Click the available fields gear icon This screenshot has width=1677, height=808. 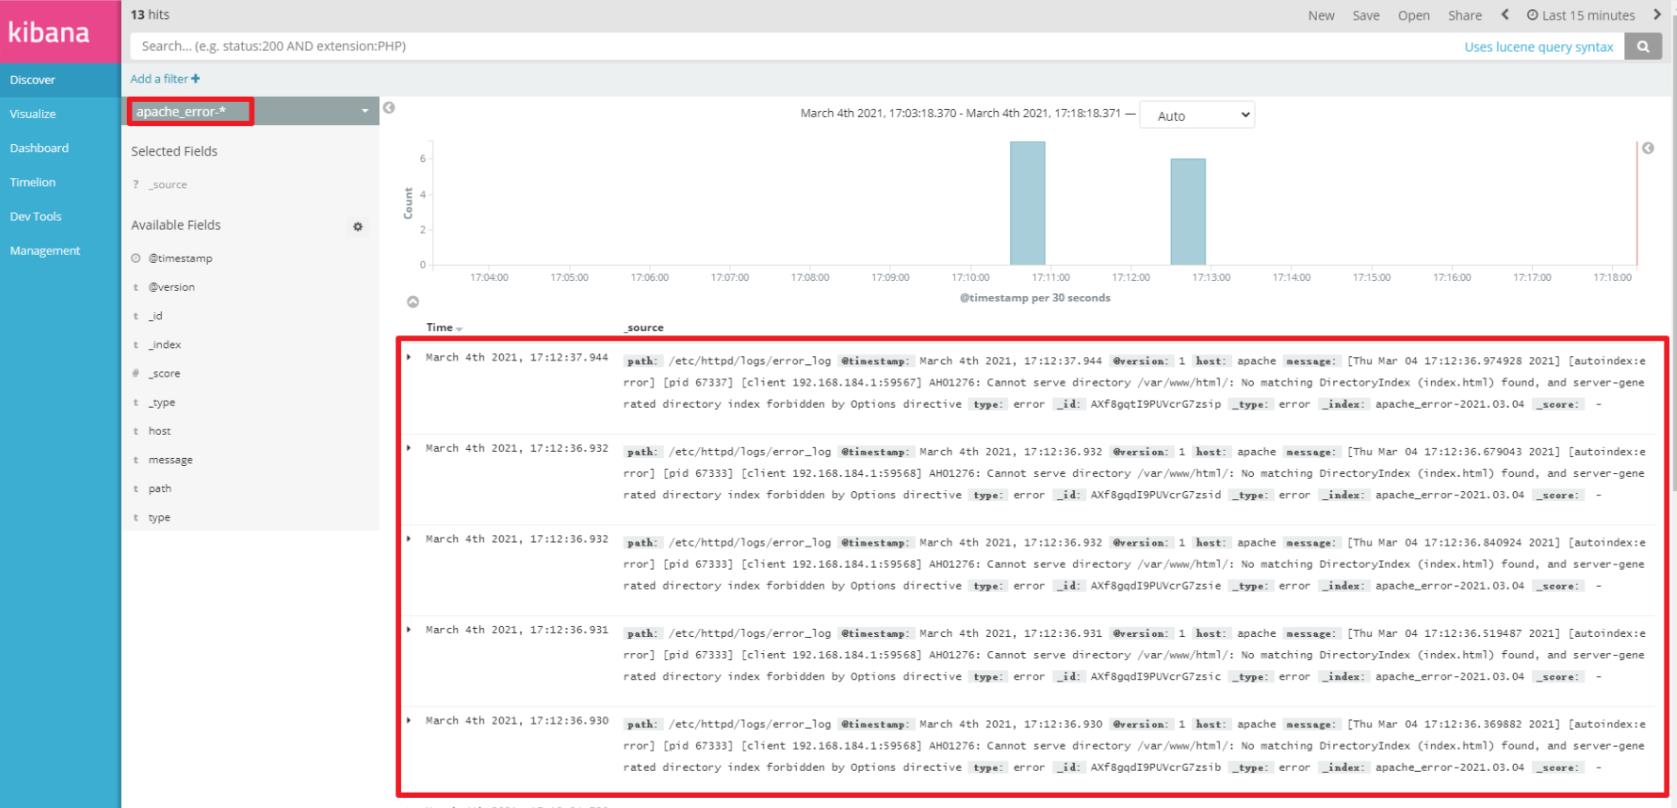[358, 227]
